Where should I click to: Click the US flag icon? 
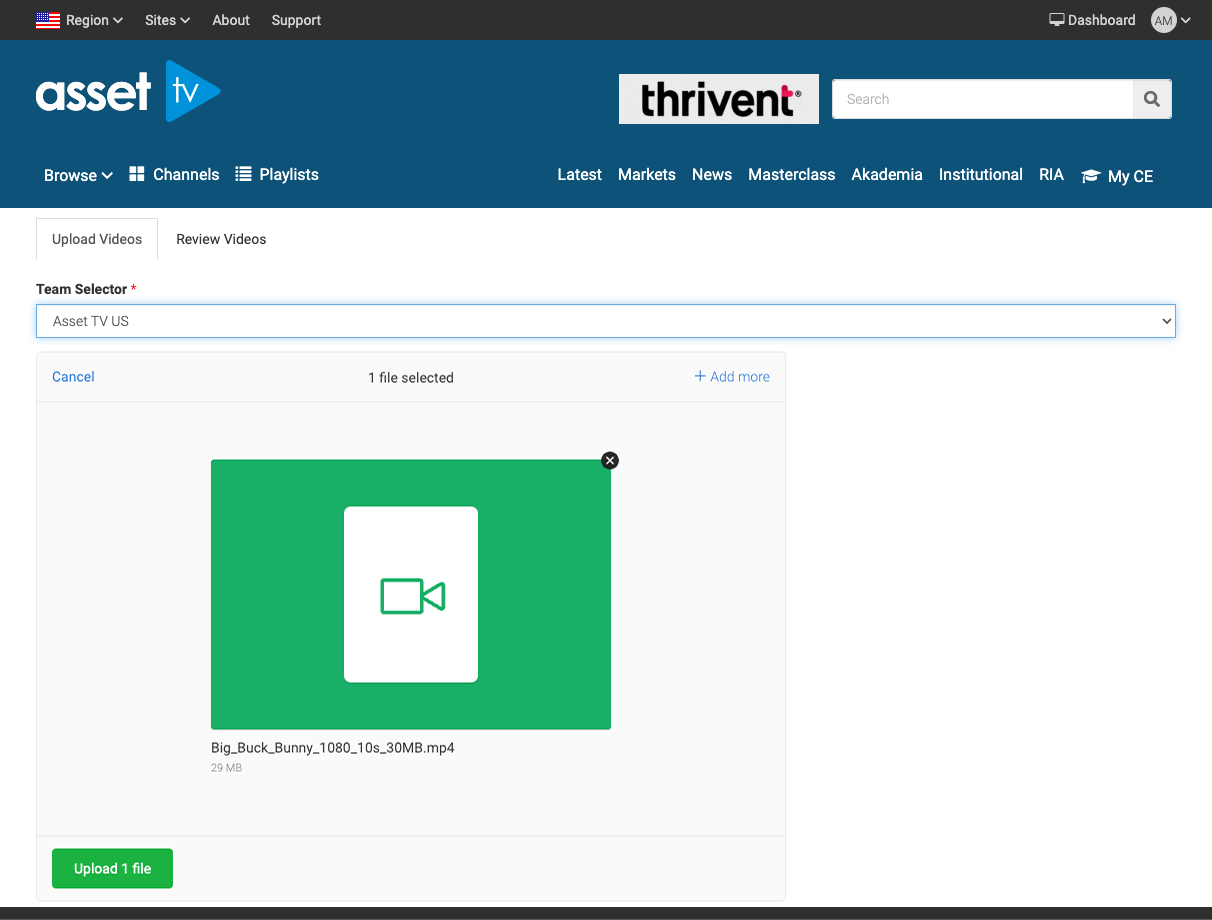47,20
